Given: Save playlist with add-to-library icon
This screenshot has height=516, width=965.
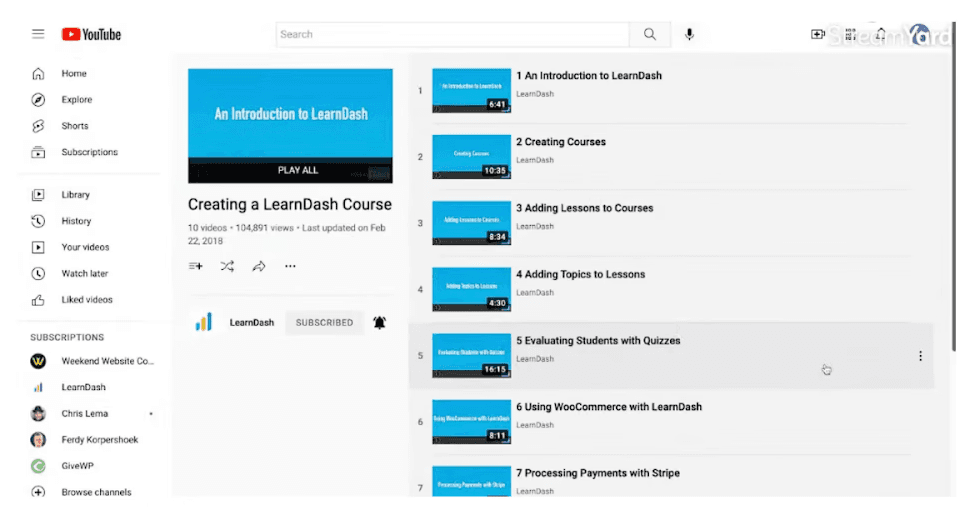Looking at the screenshot, I should coord(196,266).
